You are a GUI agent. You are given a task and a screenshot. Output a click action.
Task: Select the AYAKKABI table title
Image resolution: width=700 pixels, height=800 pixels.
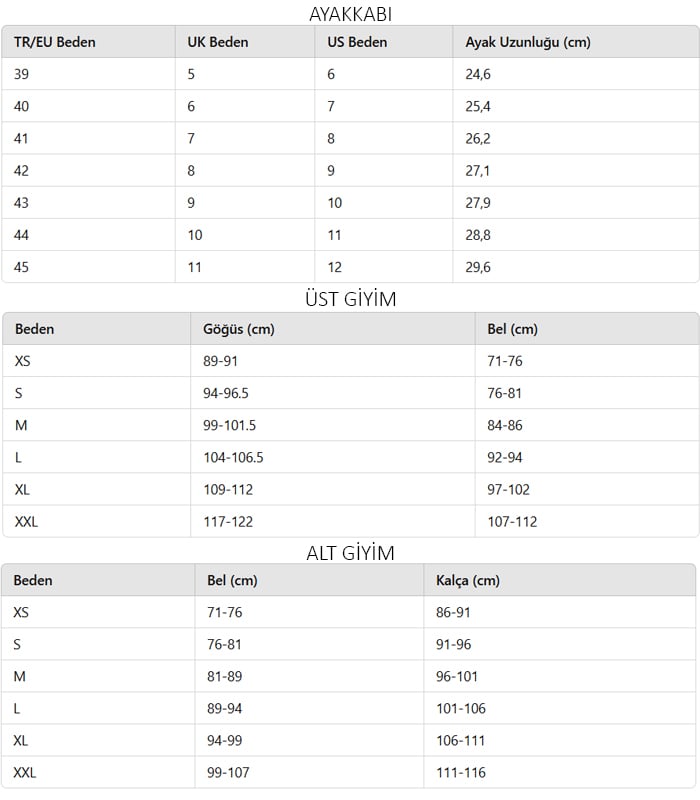[x=351, y=14]
